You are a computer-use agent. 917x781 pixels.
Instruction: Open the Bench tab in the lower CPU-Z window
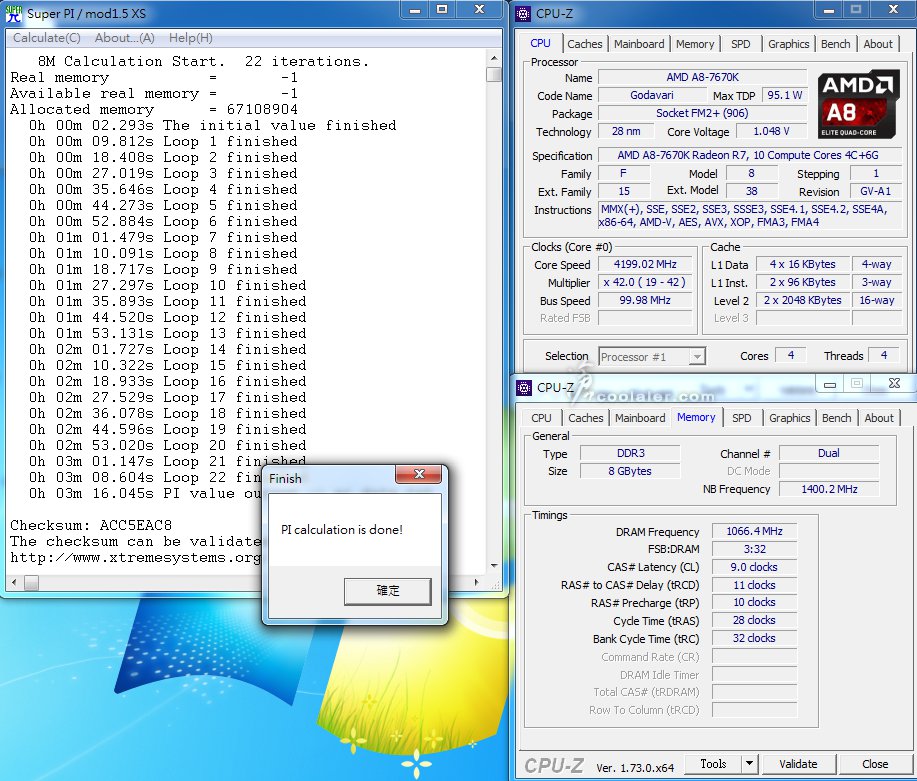pyautogui.click(x=836, y=418)
